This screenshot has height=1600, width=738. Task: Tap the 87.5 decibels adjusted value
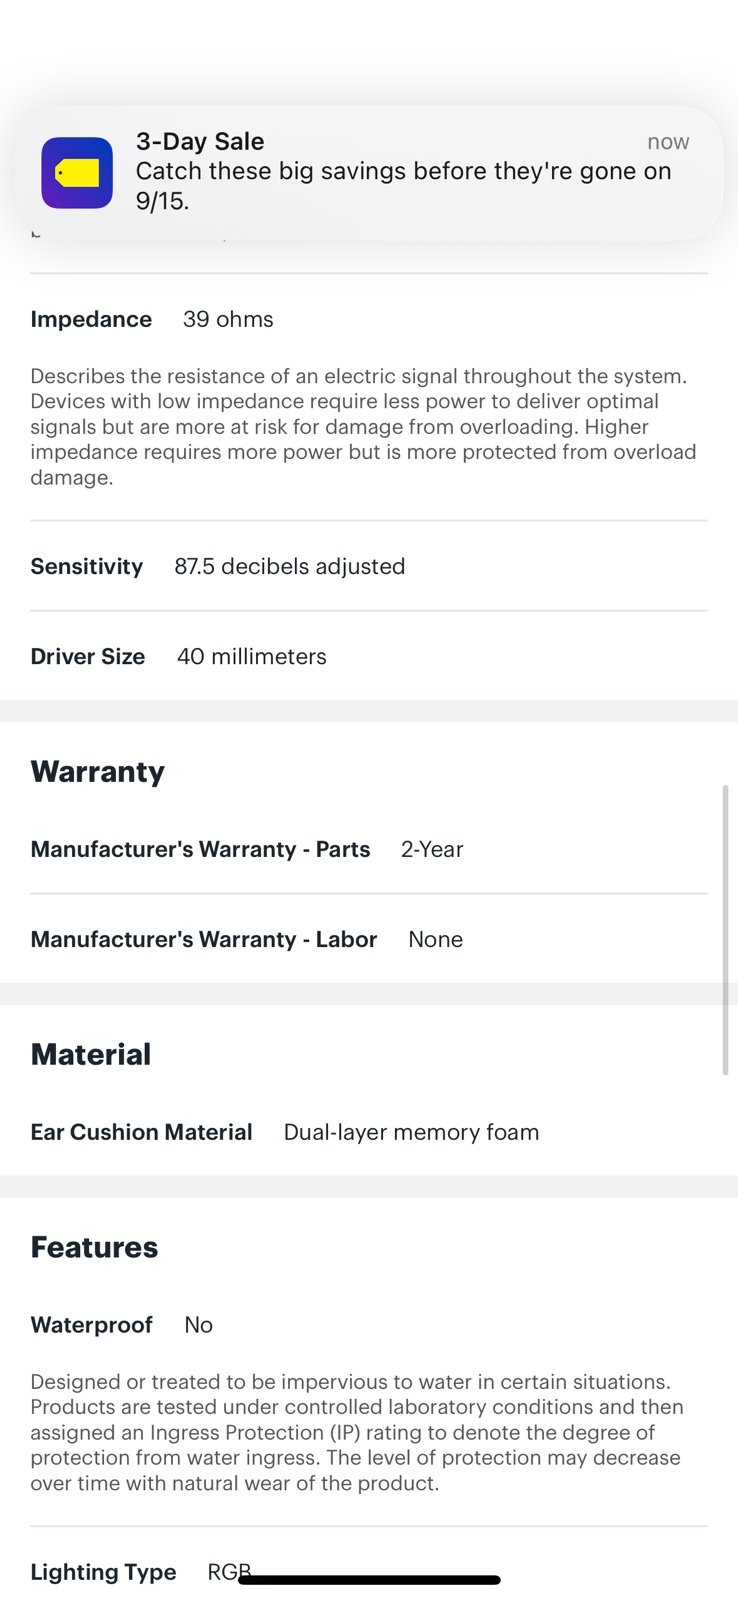click(x=290, y=566)
